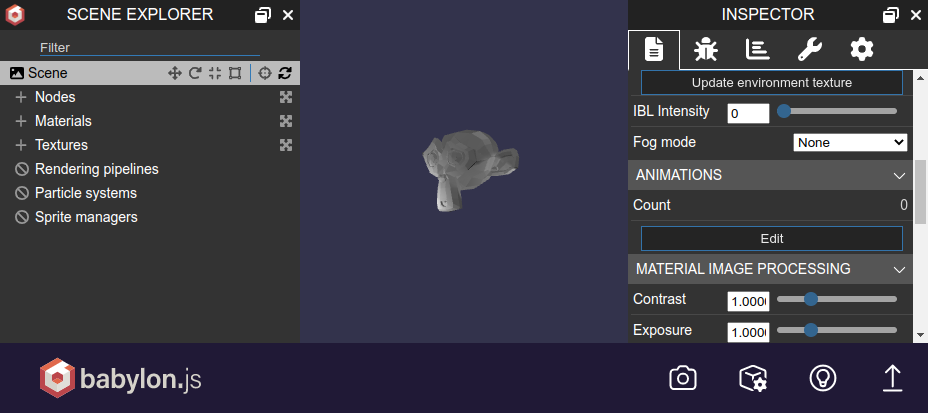The width and height of the screenshot is (928, 413).
Task: Collapse MATERIAL IMAGE PROCESSING section
Action: point(771,269)
